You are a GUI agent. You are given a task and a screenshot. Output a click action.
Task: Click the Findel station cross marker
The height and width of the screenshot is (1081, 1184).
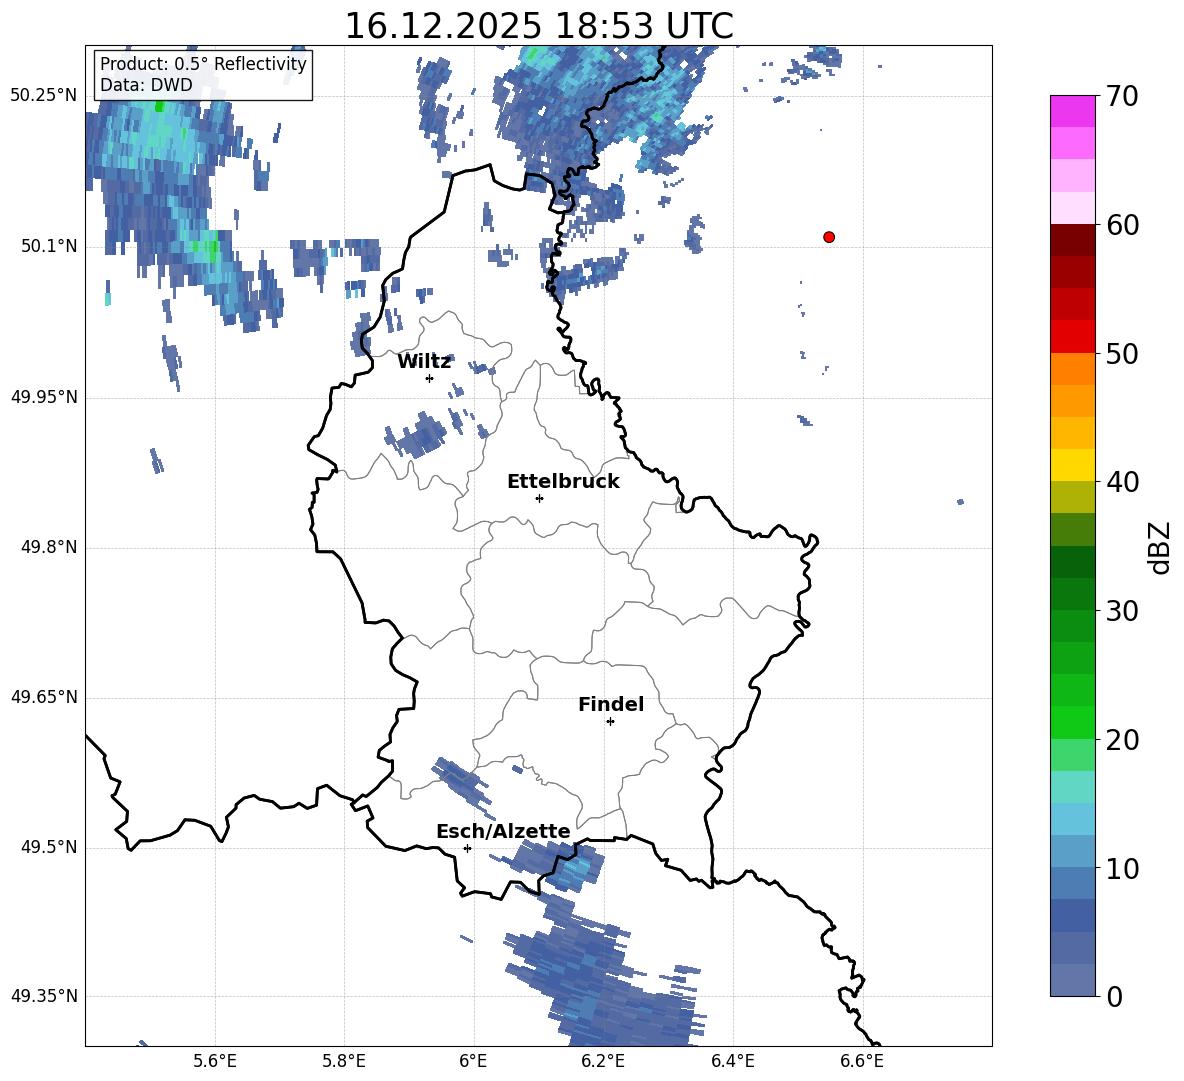pyautogui.click(x=610, y=722)
